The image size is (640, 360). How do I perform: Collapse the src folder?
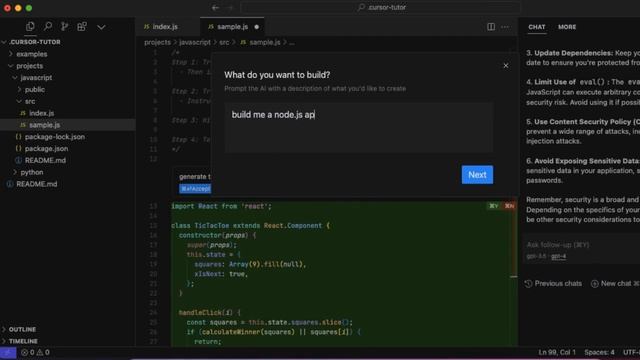point(30,101)
